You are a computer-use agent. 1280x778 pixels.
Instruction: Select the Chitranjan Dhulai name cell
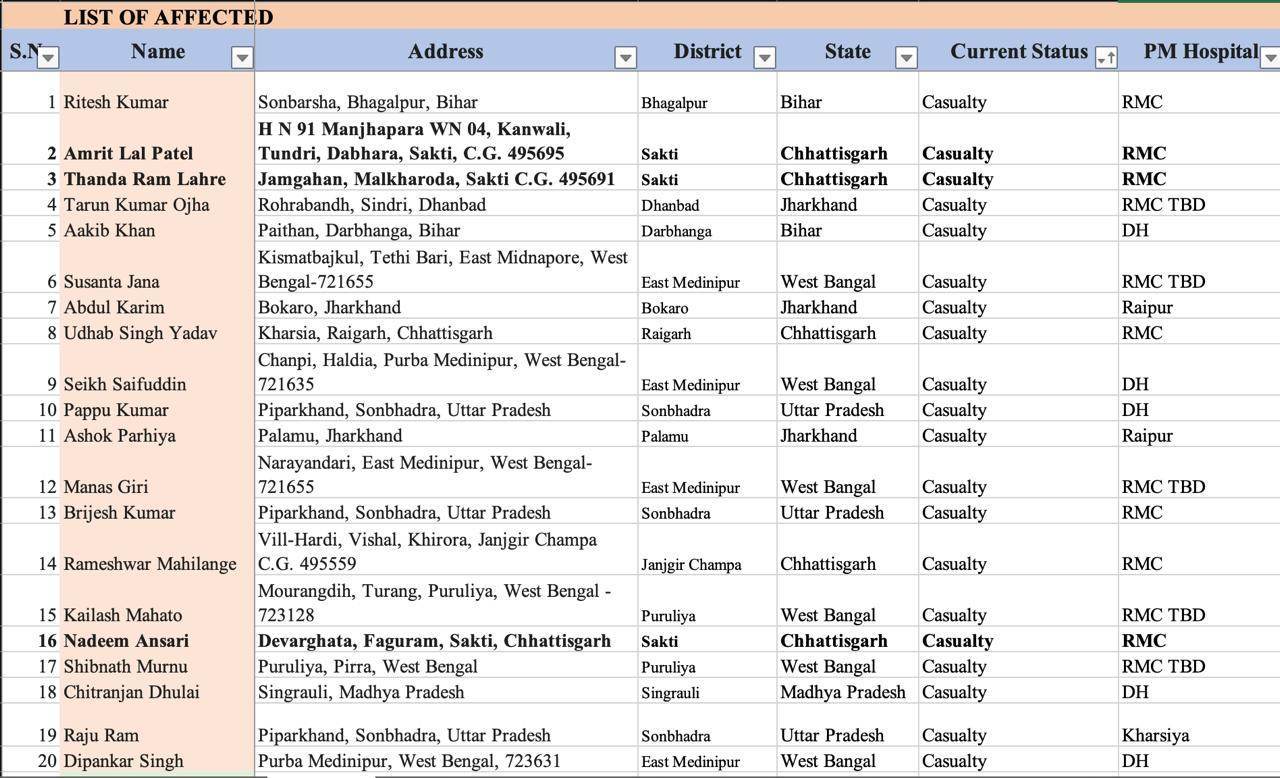pyautogui.click(x=131, y=692)
